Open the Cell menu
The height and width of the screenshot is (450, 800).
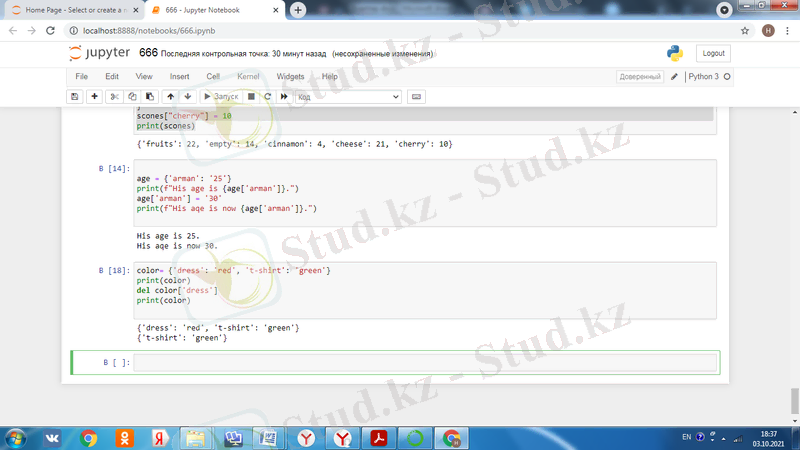pyautogui.click(x=213, y=77)
